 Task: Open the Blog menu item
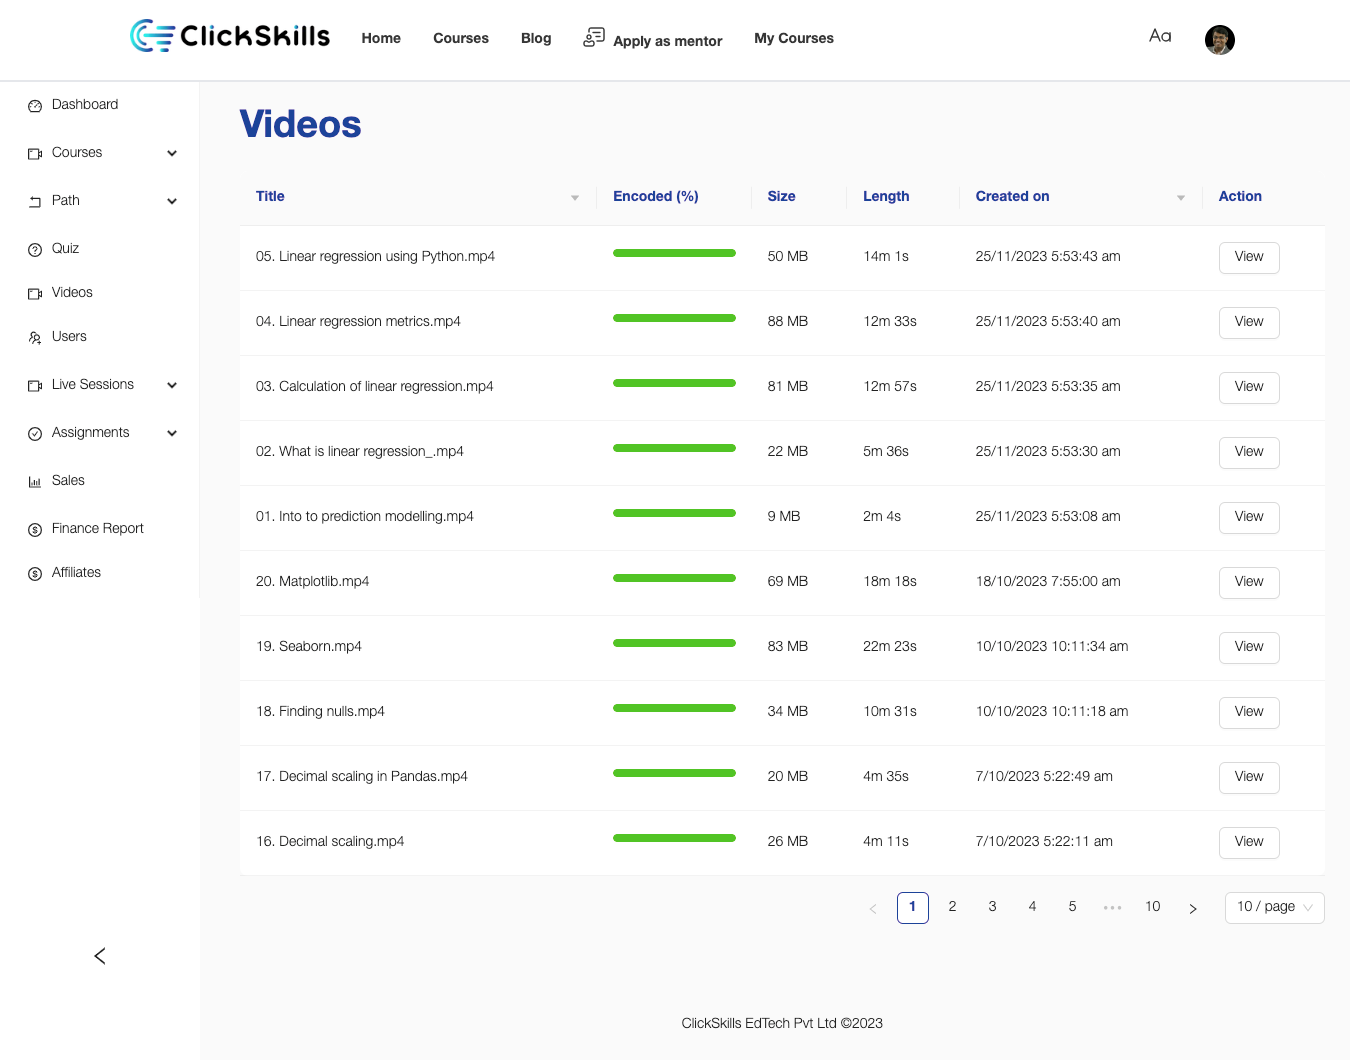coord(536,38)
